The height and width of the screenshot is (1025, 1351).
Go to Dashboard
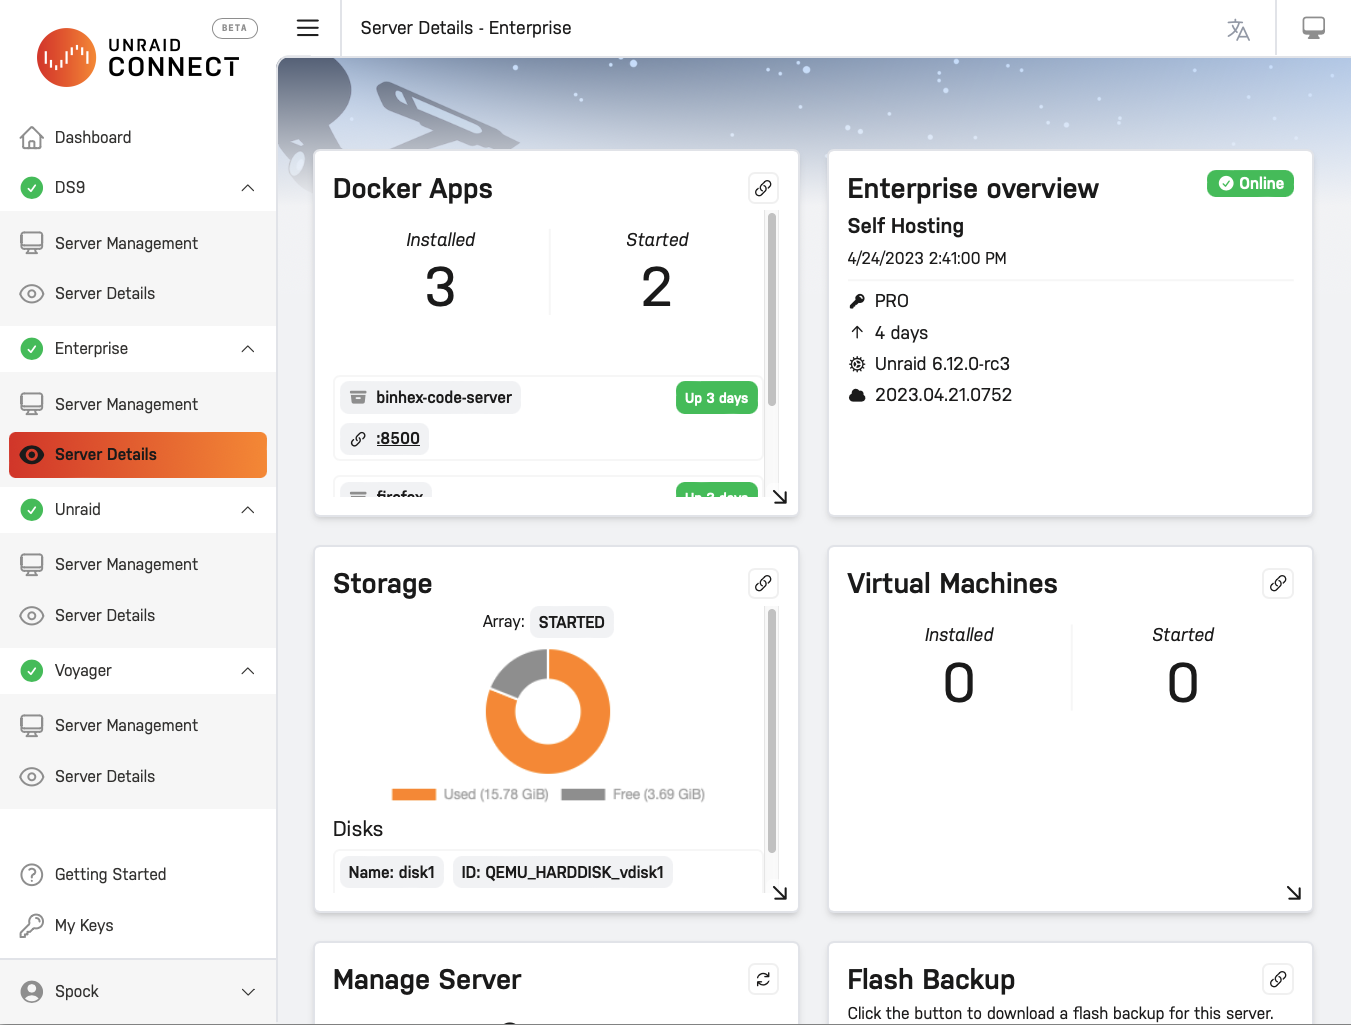coord(138,137)
